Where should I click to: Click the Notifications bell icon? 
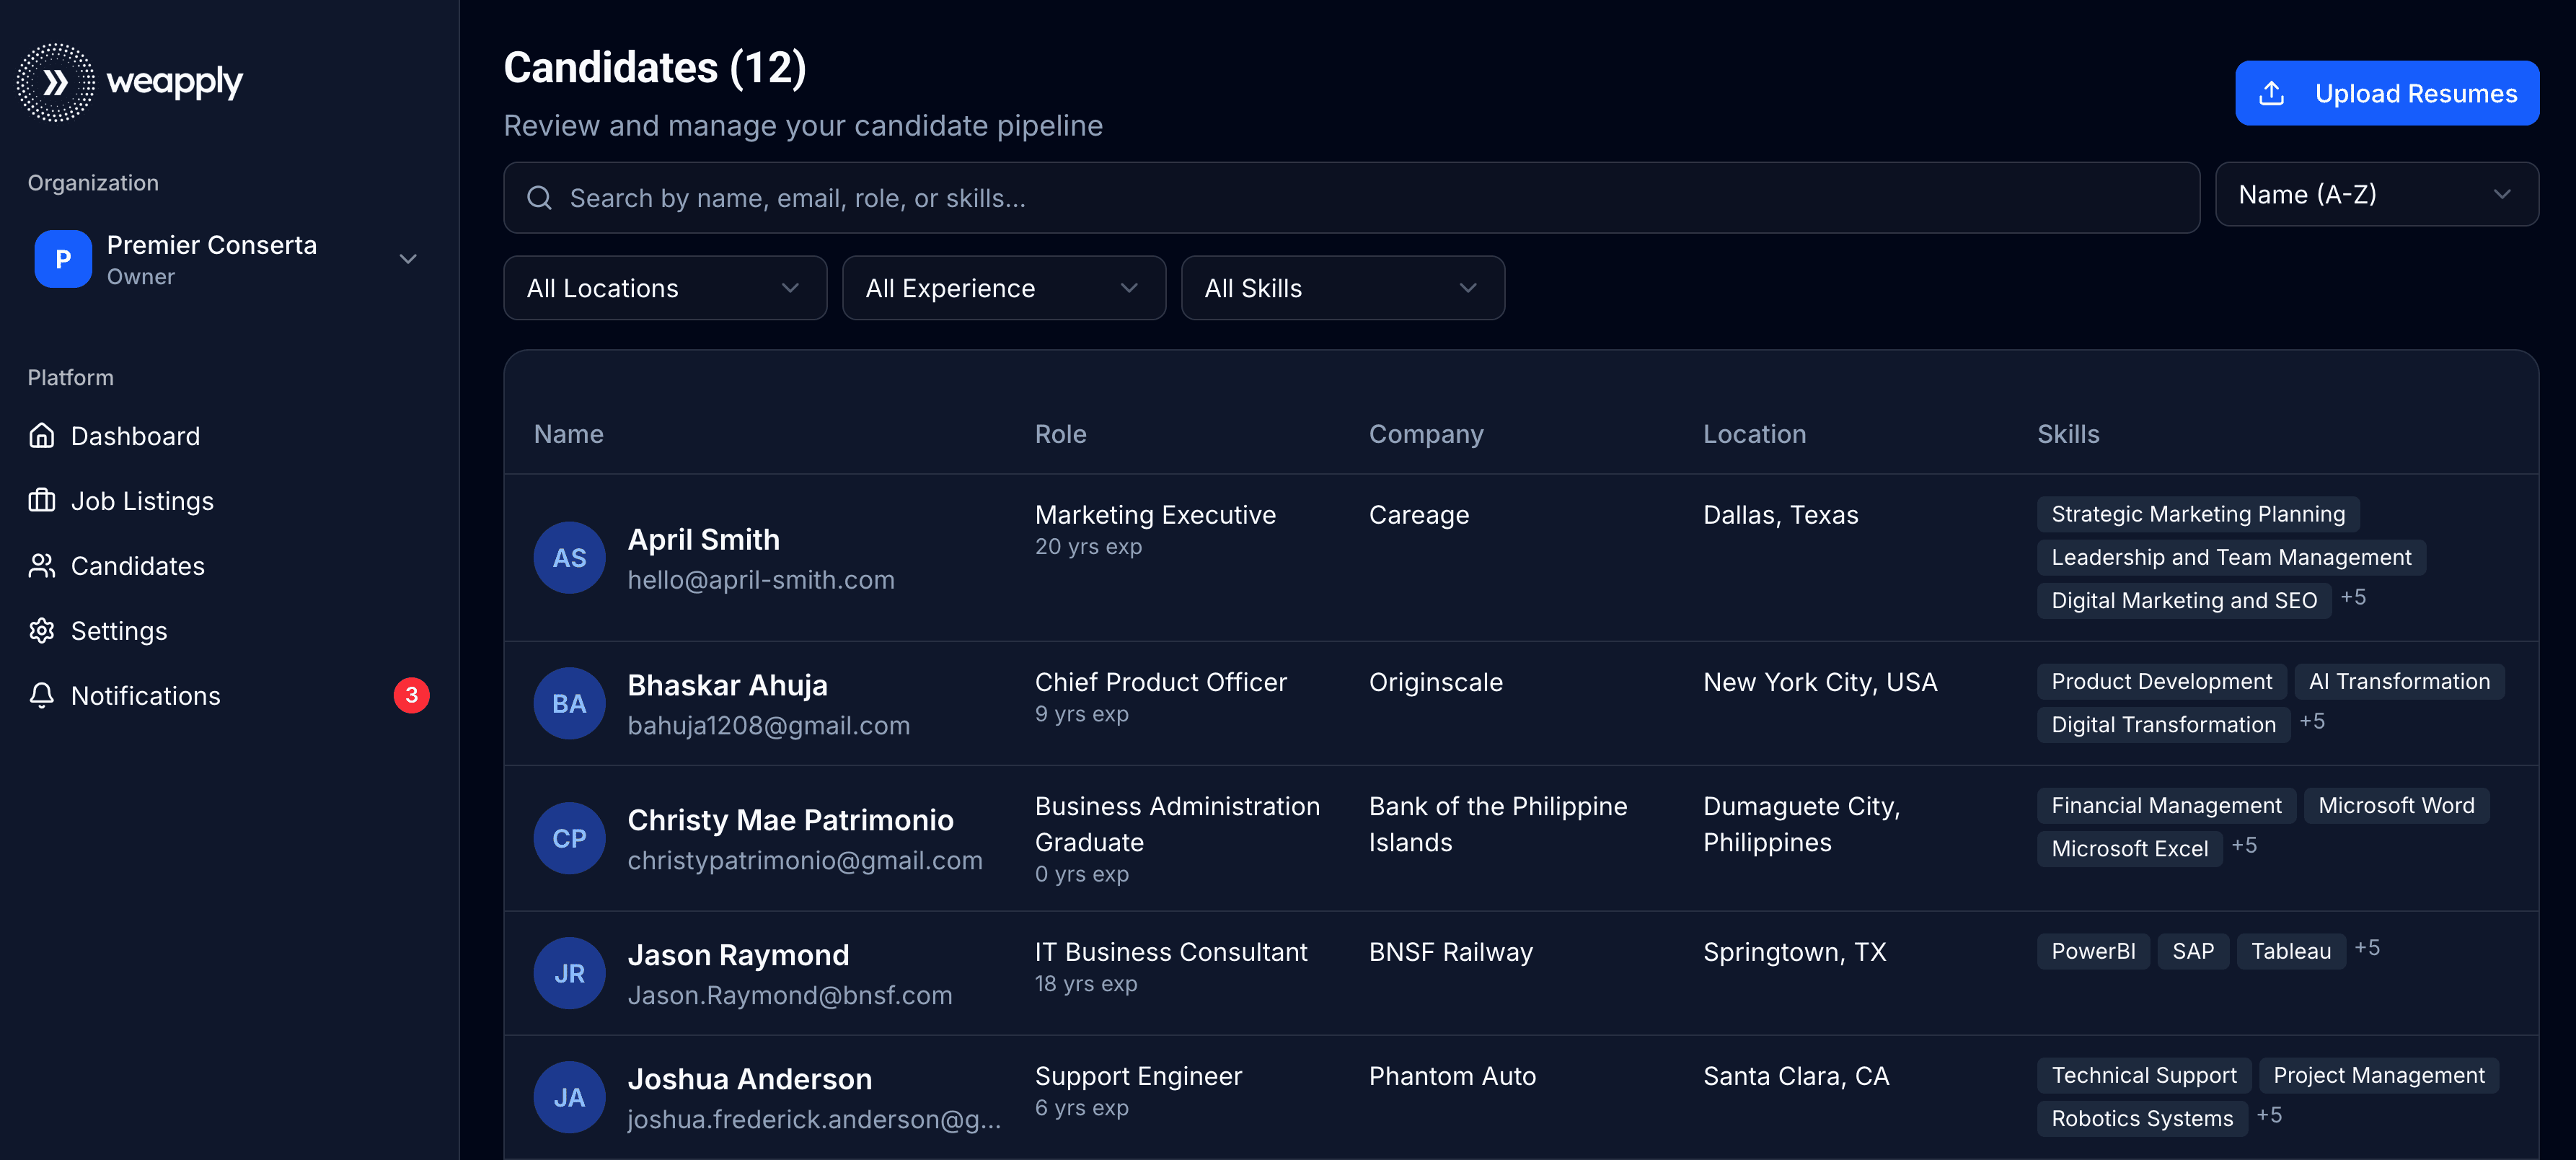tap(42, 696)
